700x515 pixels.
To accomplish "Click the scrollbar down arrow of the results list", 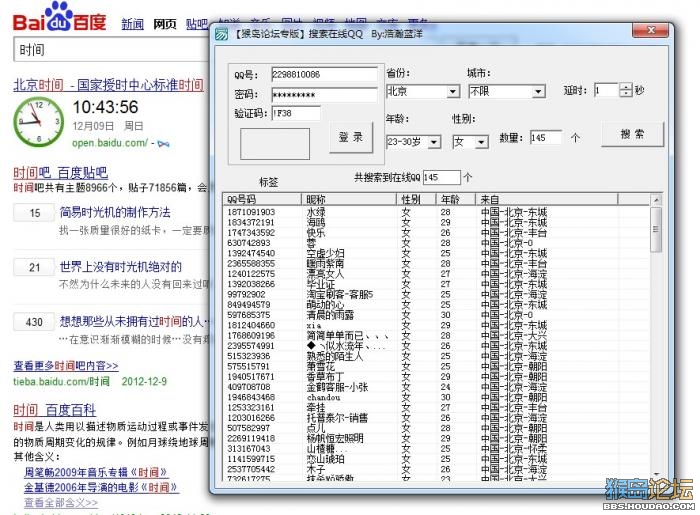I will (x=656, y=474).
